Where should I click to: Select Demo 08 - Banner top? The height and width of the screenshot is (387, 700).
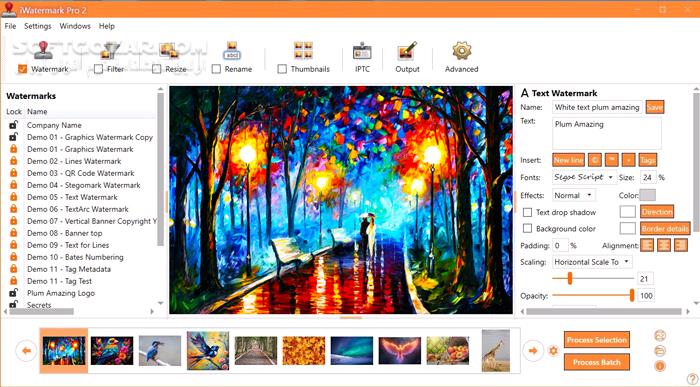pos(64,233)
